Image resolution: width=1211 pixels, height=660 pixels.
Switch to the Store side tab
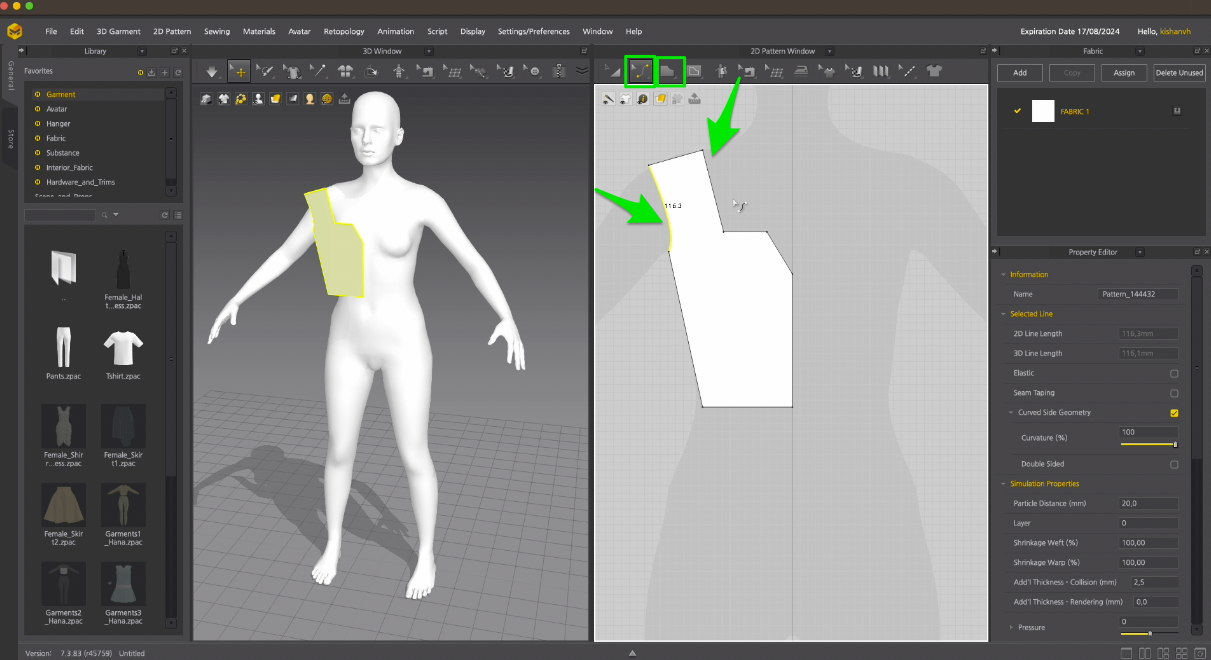point(11,139)
